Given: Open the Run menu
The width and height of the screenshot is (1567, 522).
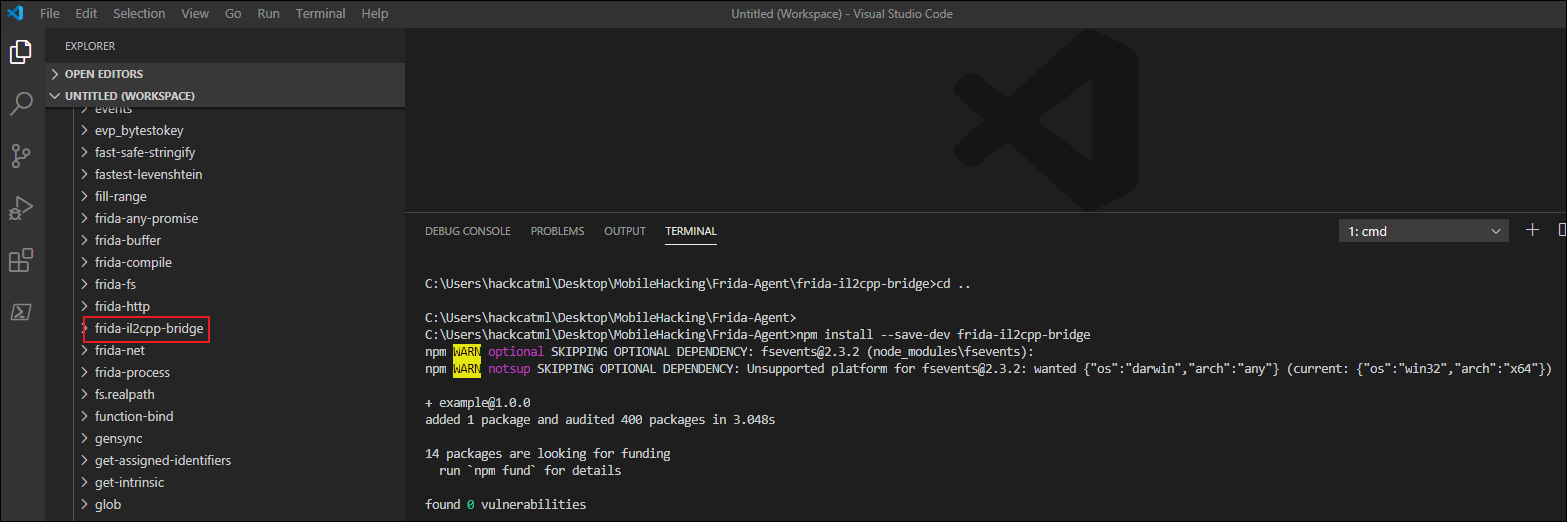Looking at the screenshot, I should [x=268, y=13].
